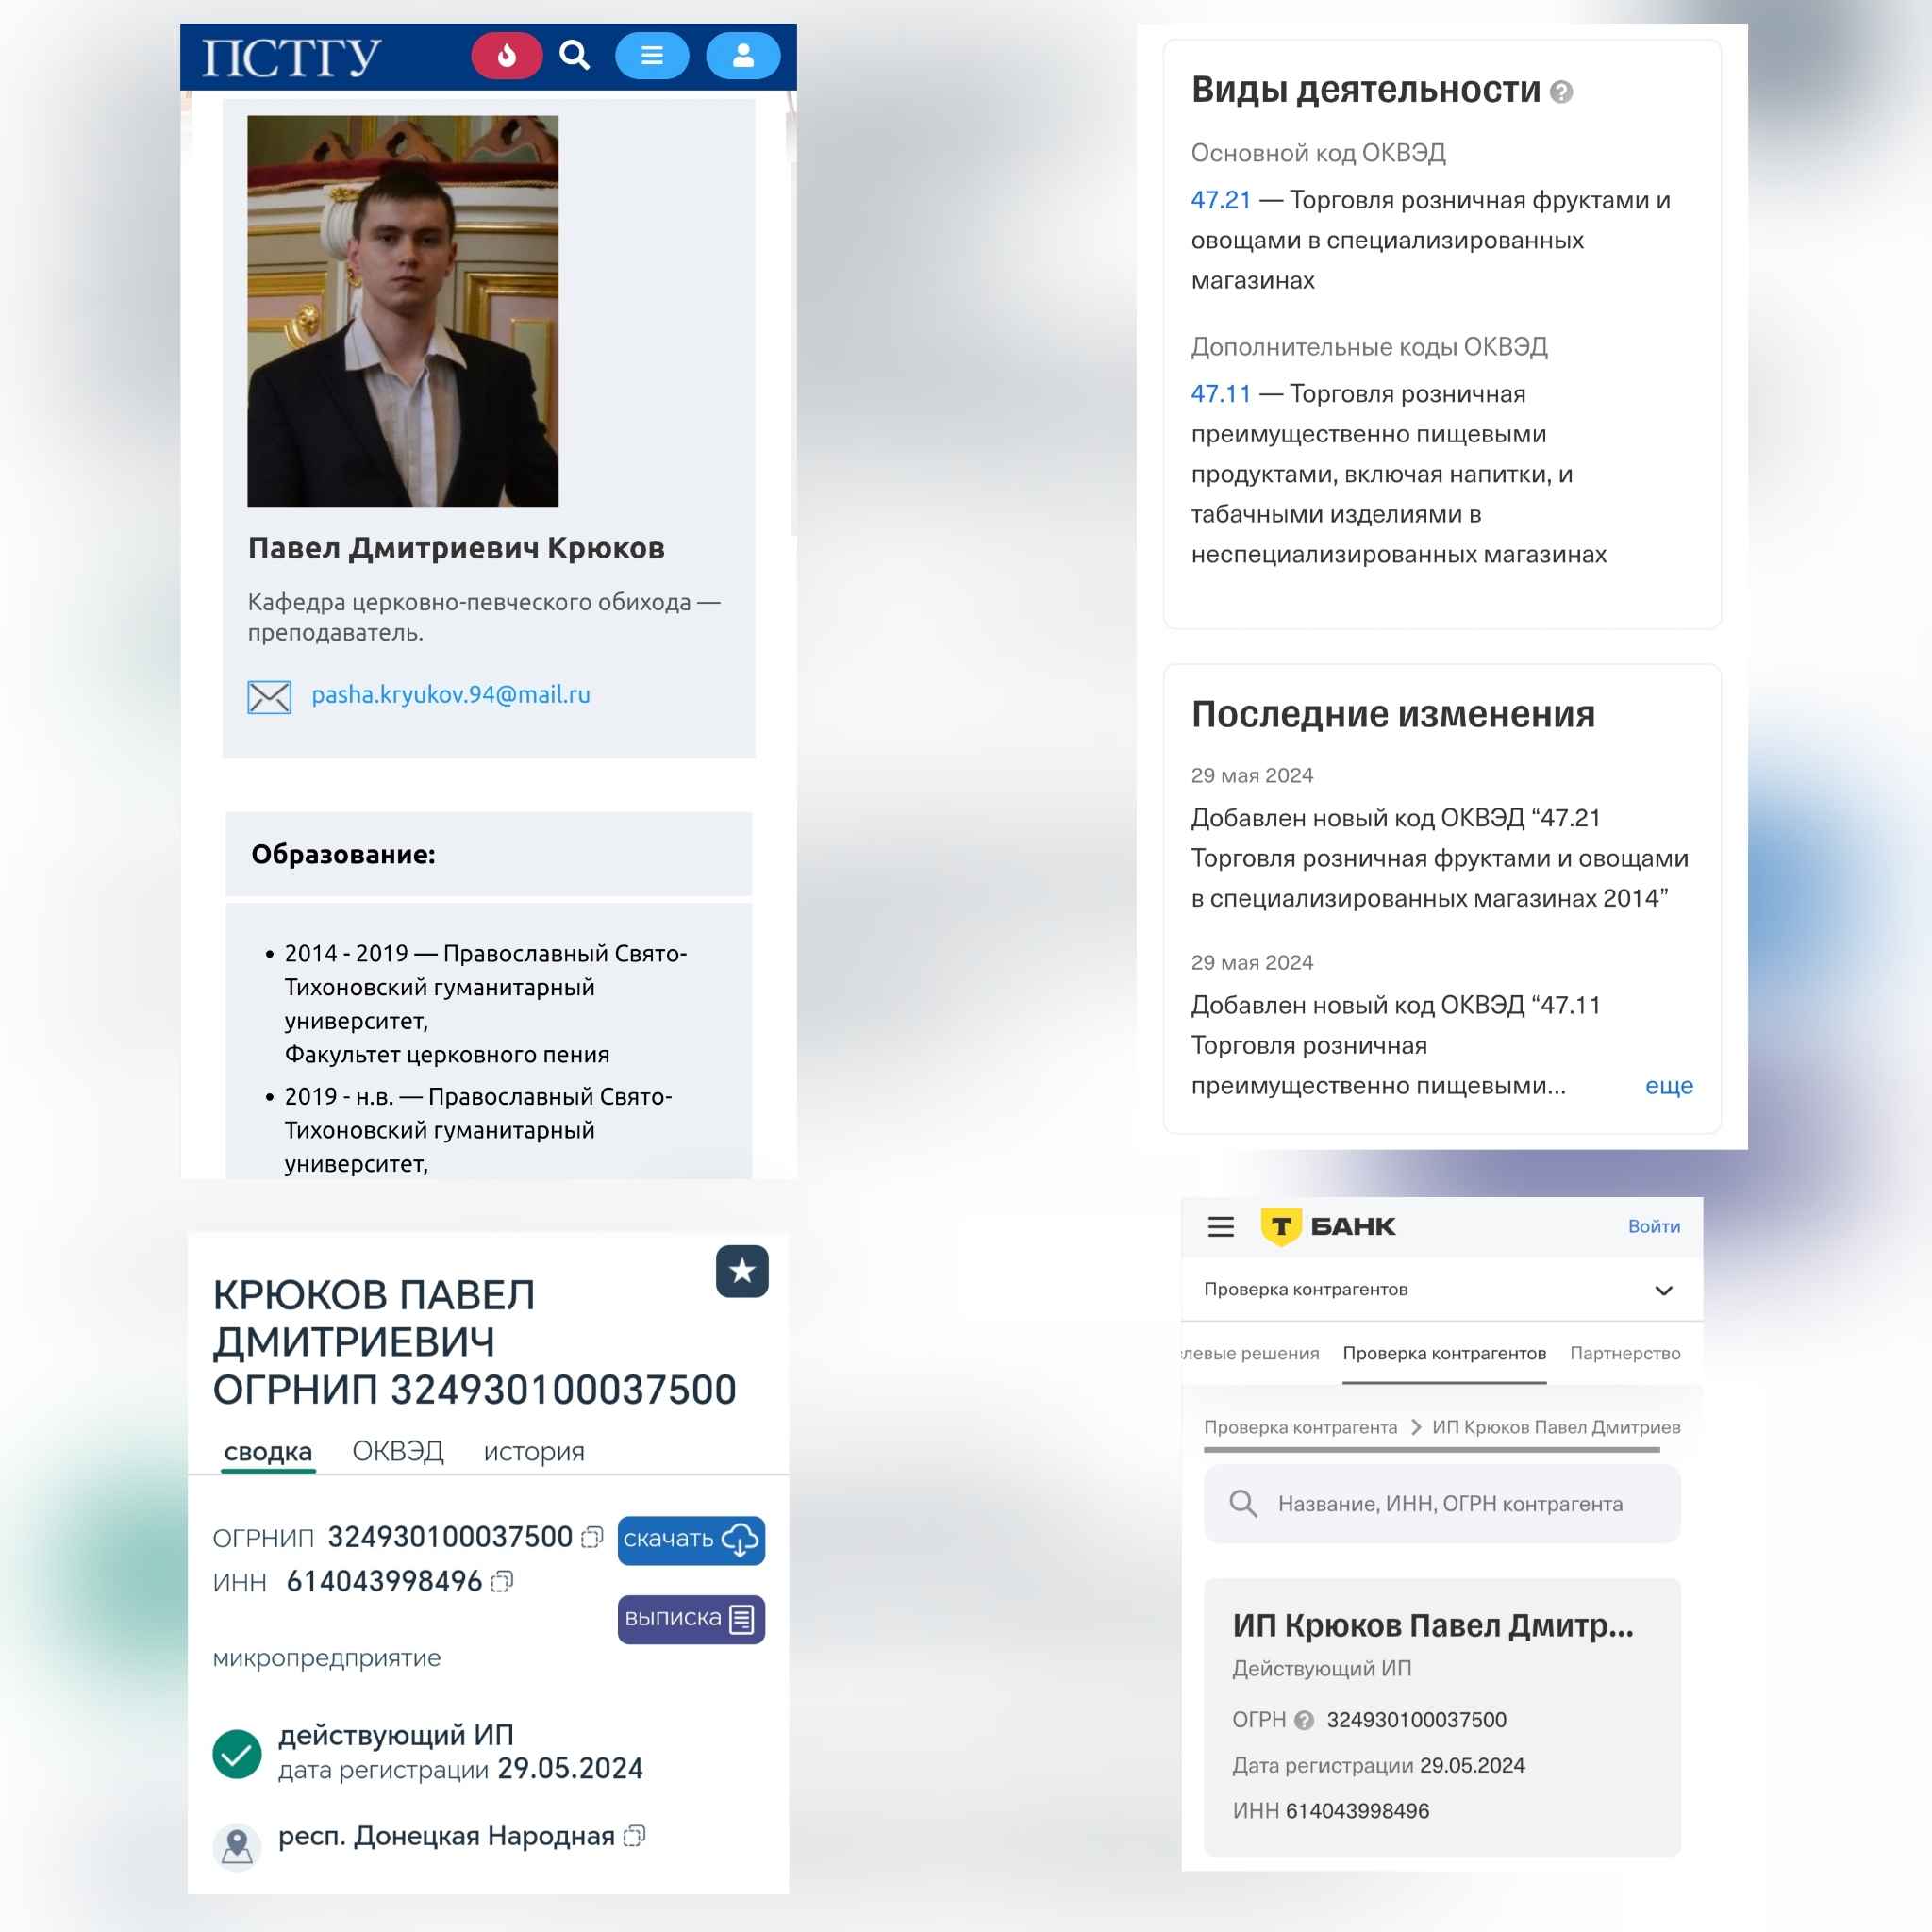Open the user profile icon button
The image size is (1932, 1932).
[x=743, y=56]
